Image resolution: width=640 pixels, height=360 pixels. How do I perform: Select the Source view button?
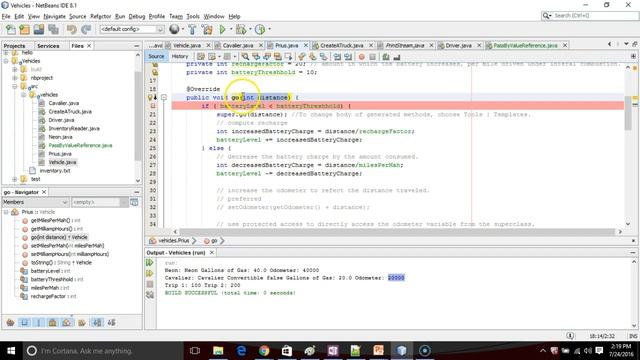click(x=156, y=56)
